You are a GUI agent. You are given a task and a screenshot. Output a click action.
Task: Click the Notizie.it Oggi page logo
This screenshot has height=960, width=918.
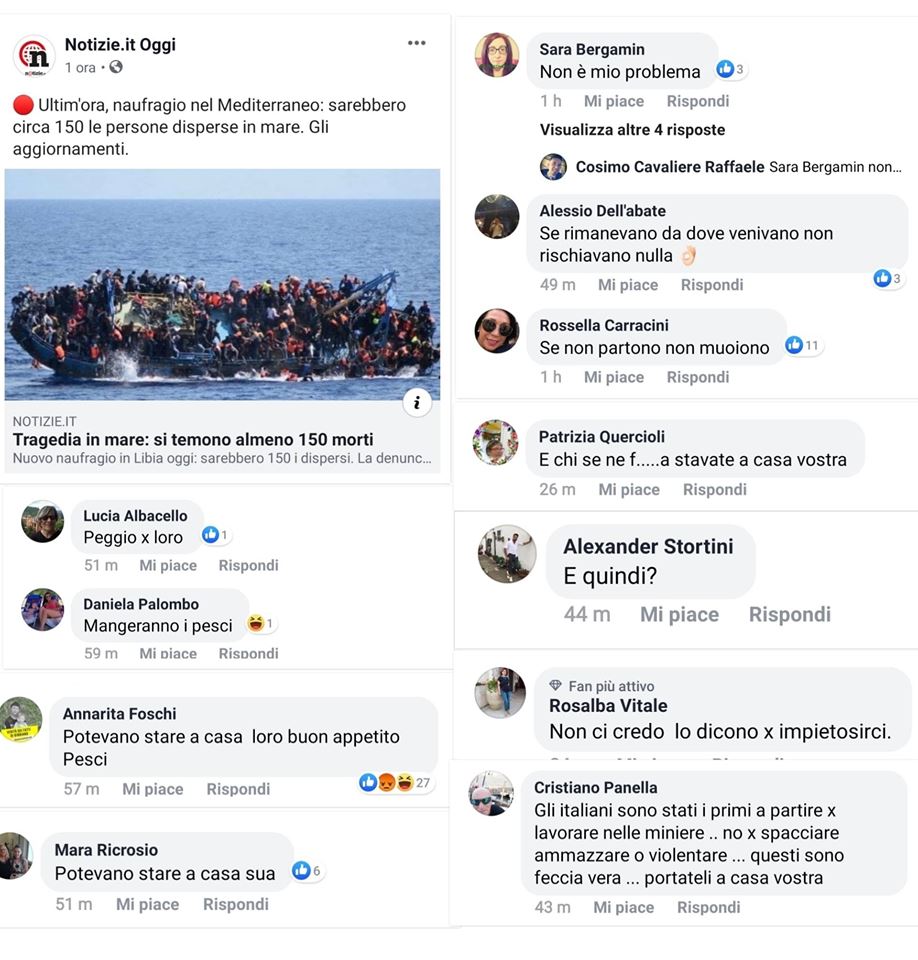pyautogui.click(x=34, y=55)
